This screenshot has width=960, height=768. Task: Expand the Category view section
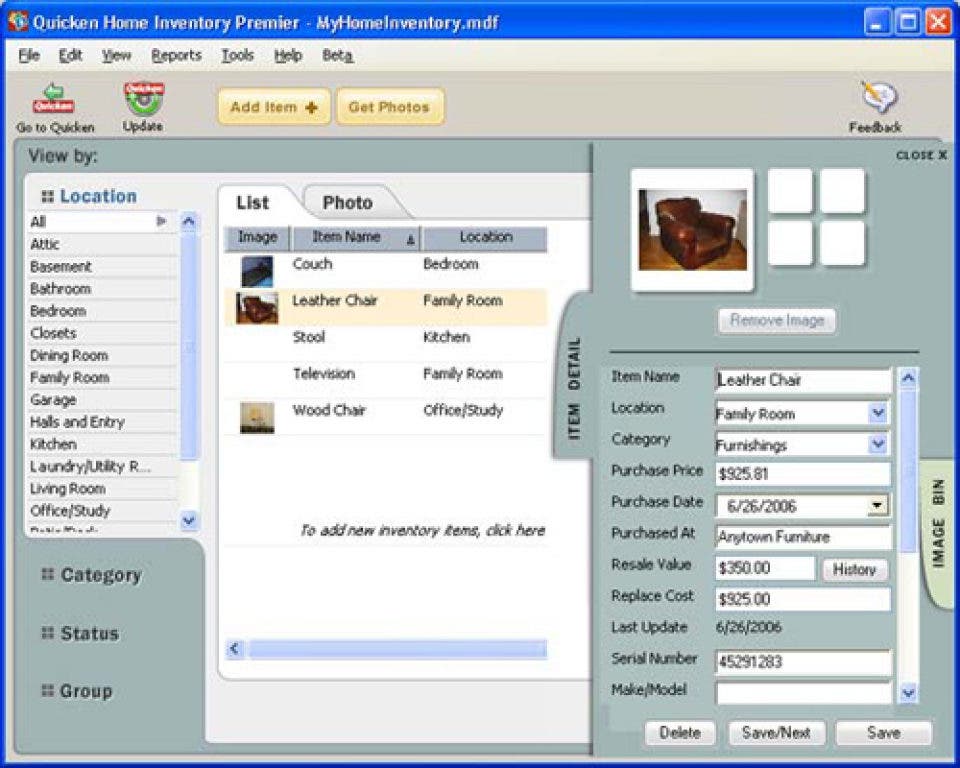pos(101,574)
